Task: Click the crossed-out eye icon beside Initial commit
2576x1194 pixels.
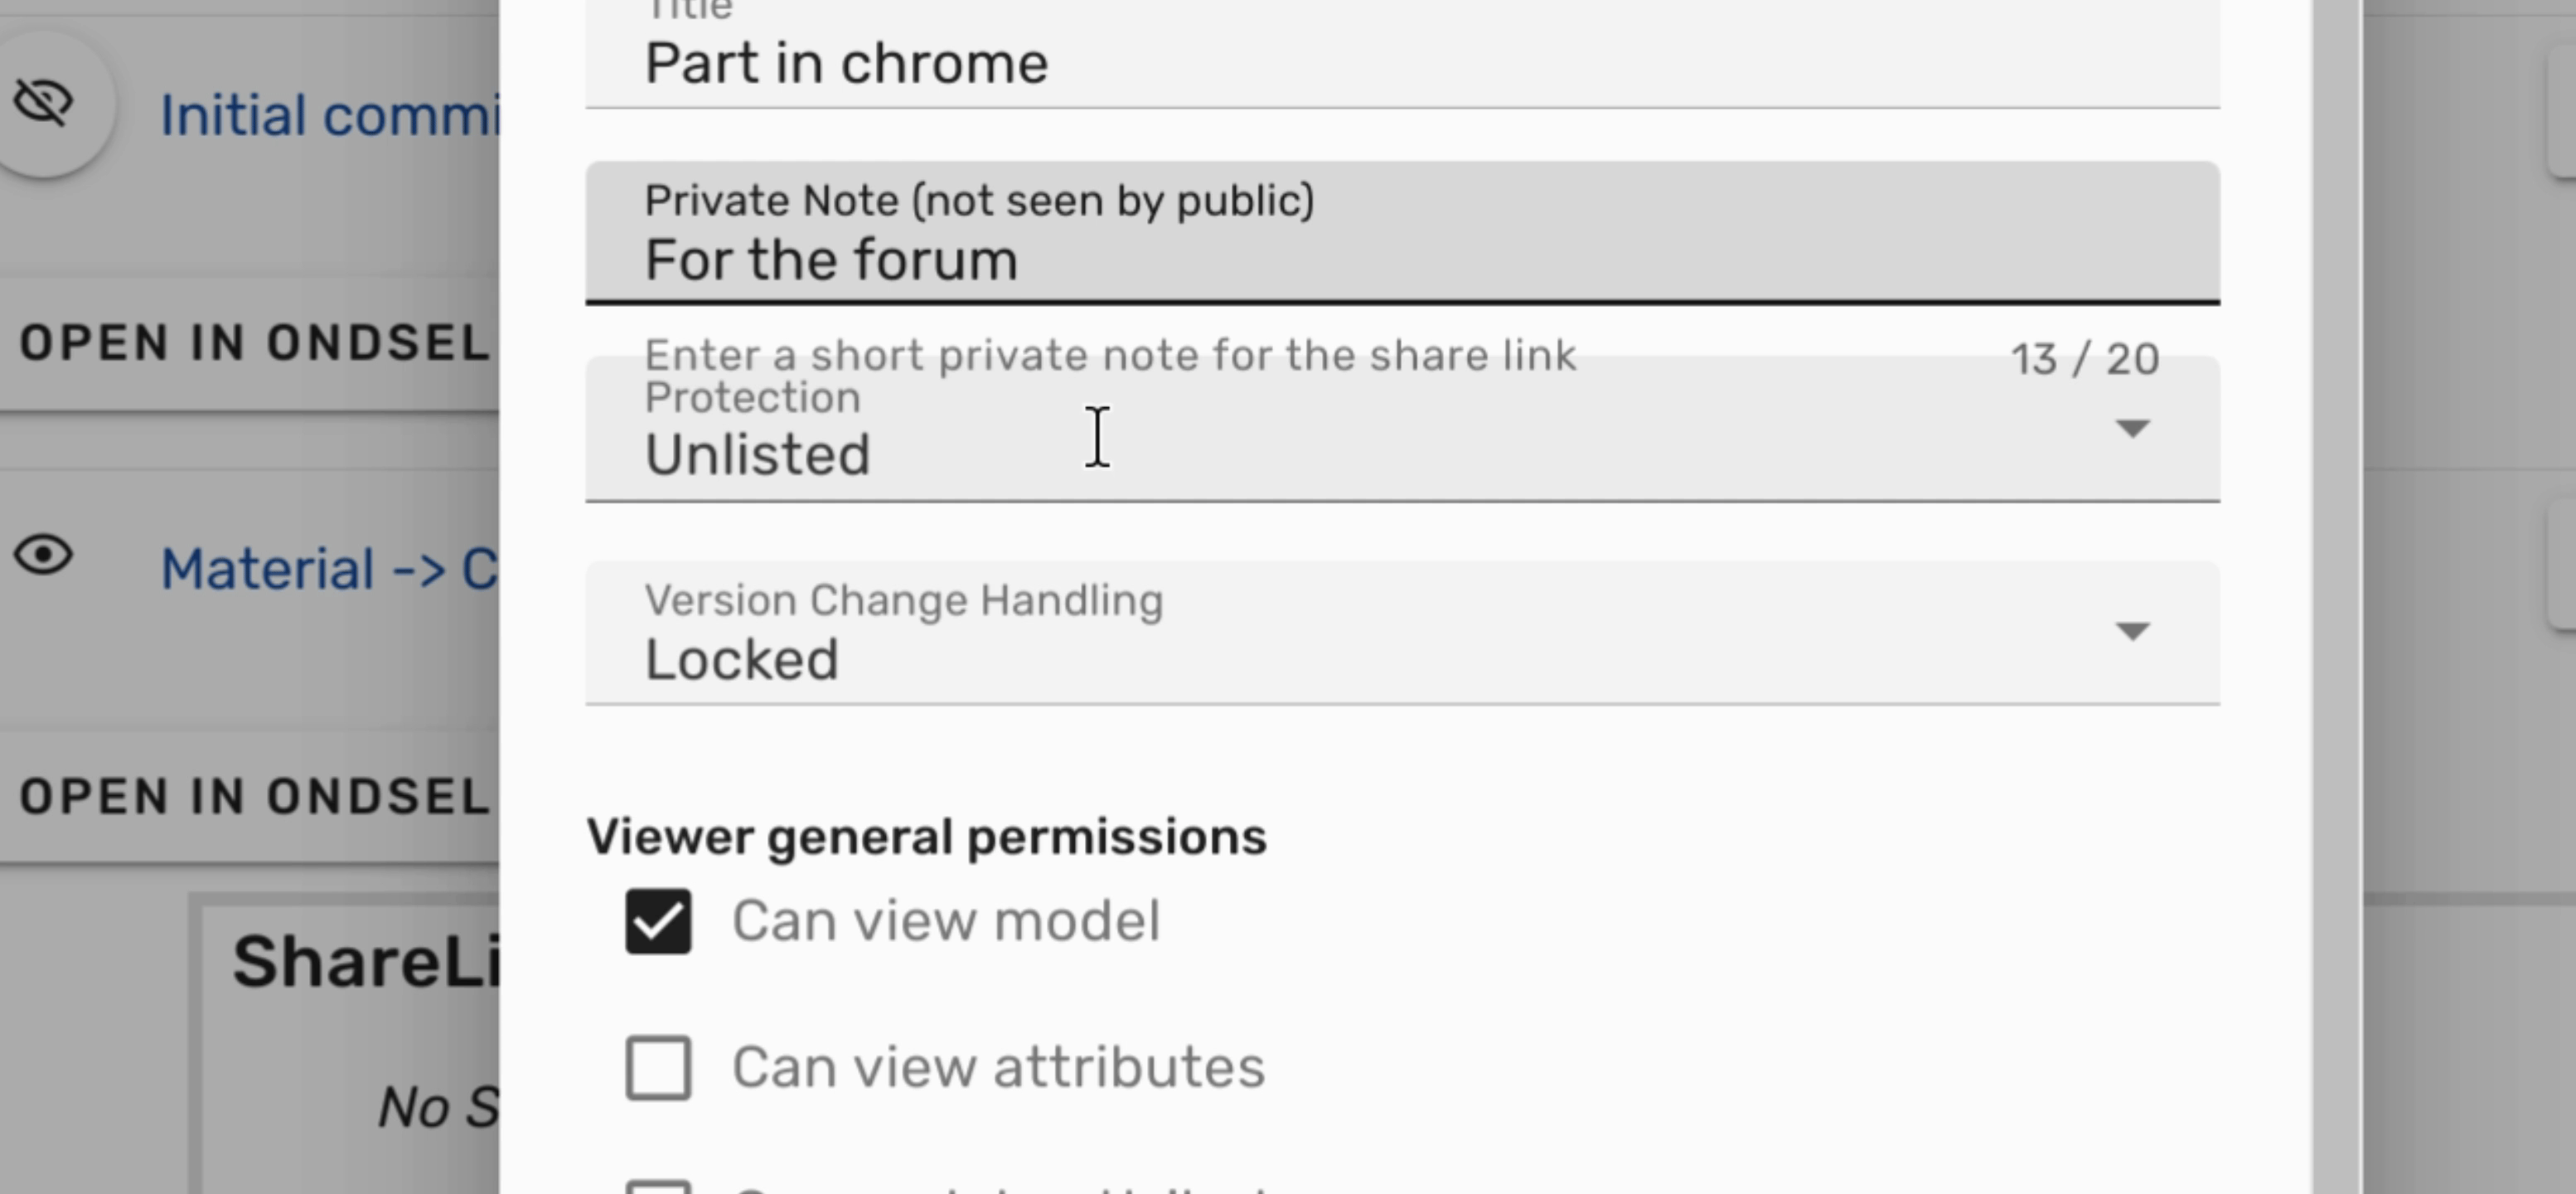Action: click(x=44, y=104)
